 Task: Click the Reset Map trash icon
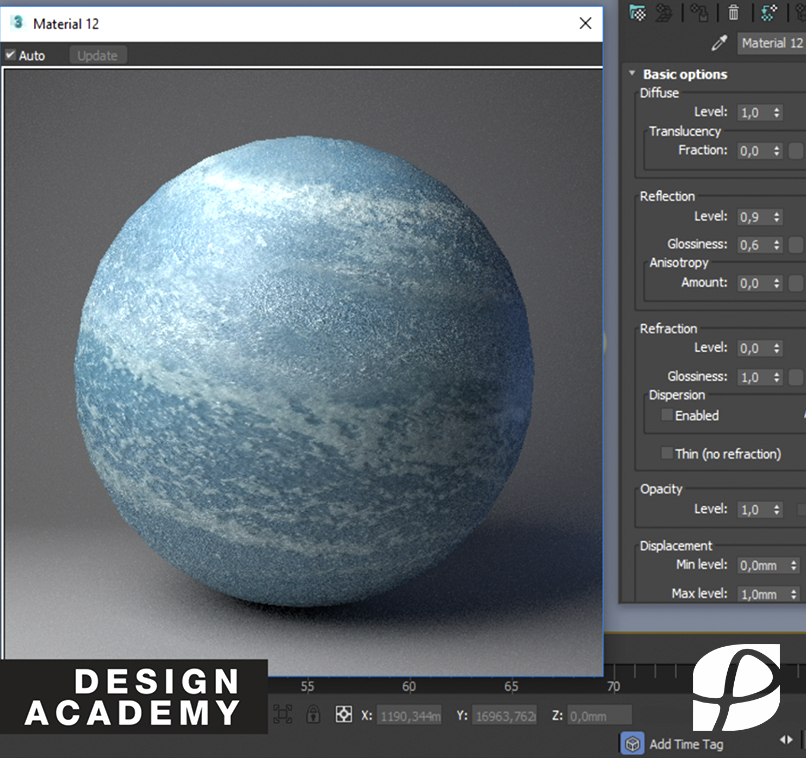coord(734,12)
